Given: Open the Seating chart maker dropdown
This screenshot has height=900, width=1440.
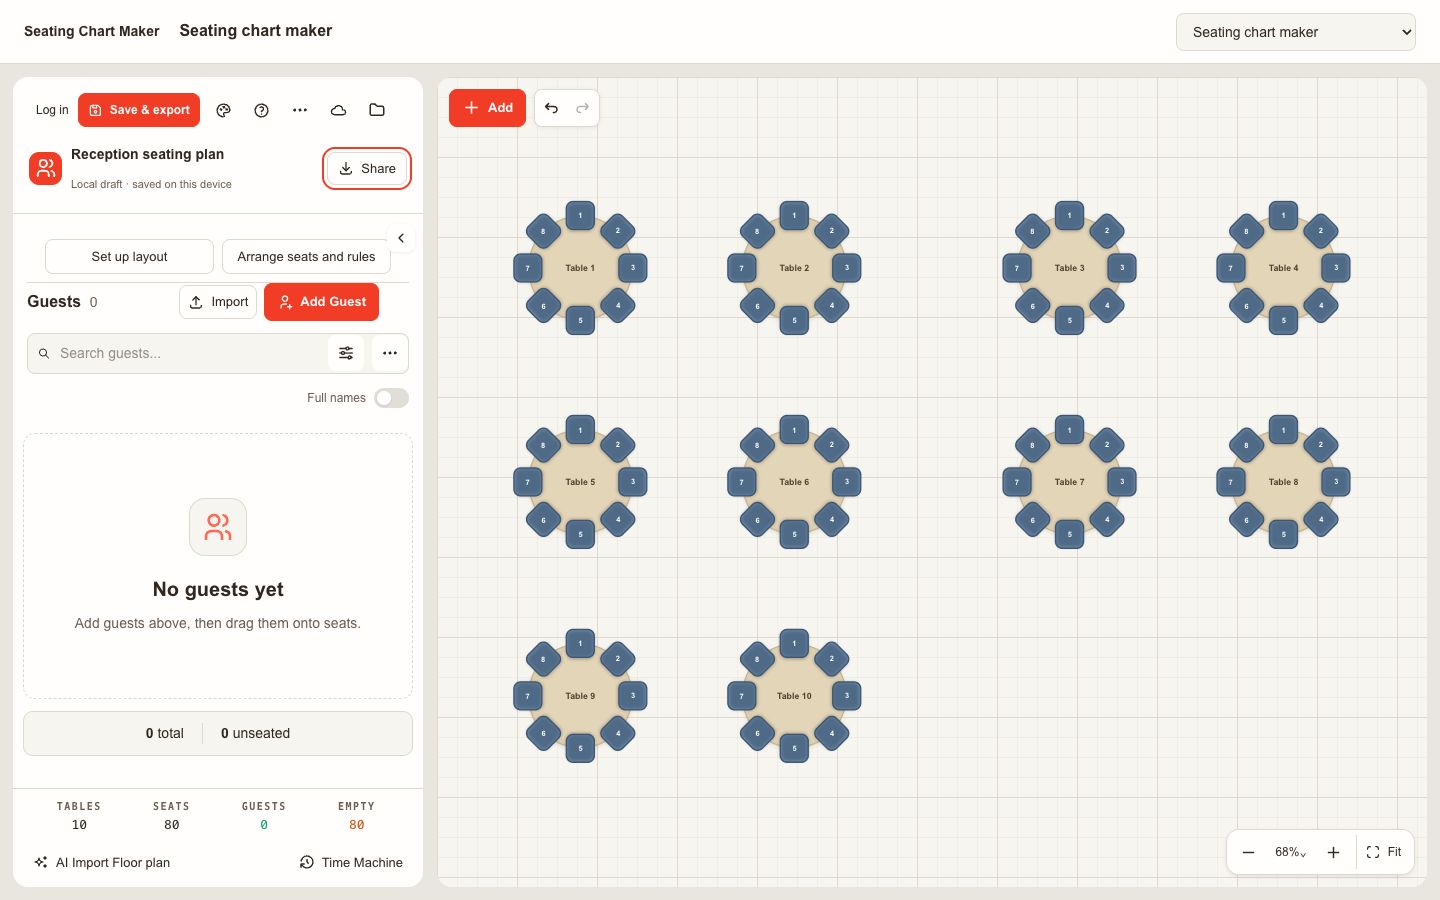Looking at the screenshot, I should (x=1296, y=32).
